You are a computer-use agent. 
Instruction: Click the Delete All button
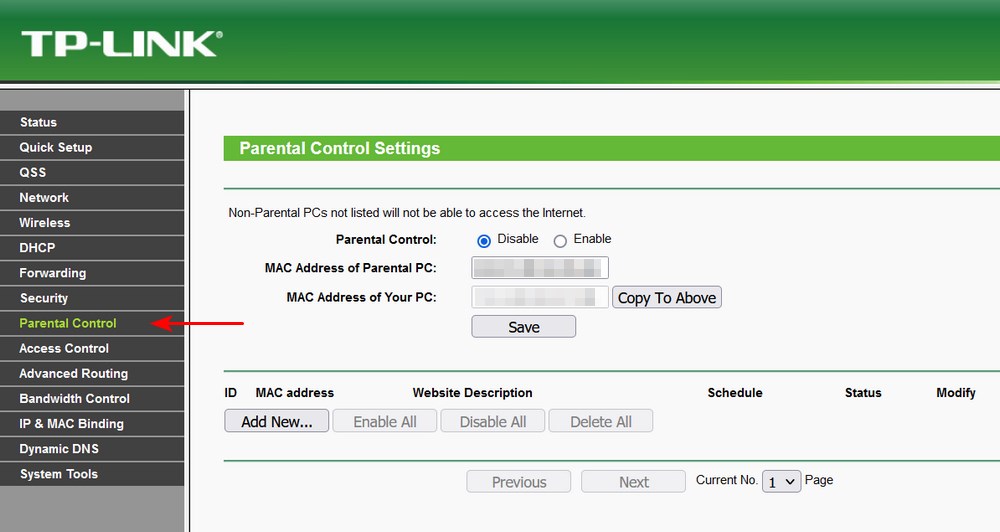[601, 421]
